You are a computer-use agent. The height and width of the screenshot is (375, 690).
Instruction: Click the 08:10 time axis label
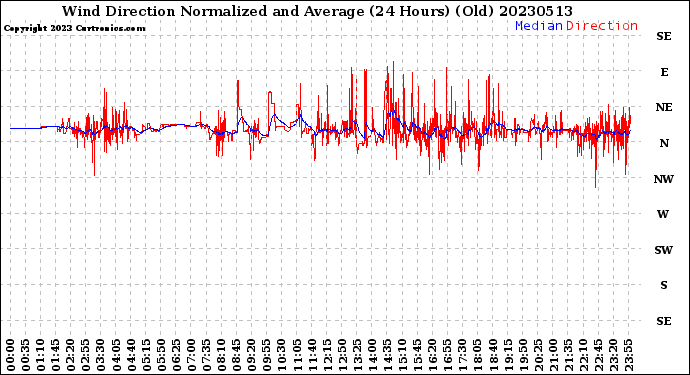(x=222, y=355)
